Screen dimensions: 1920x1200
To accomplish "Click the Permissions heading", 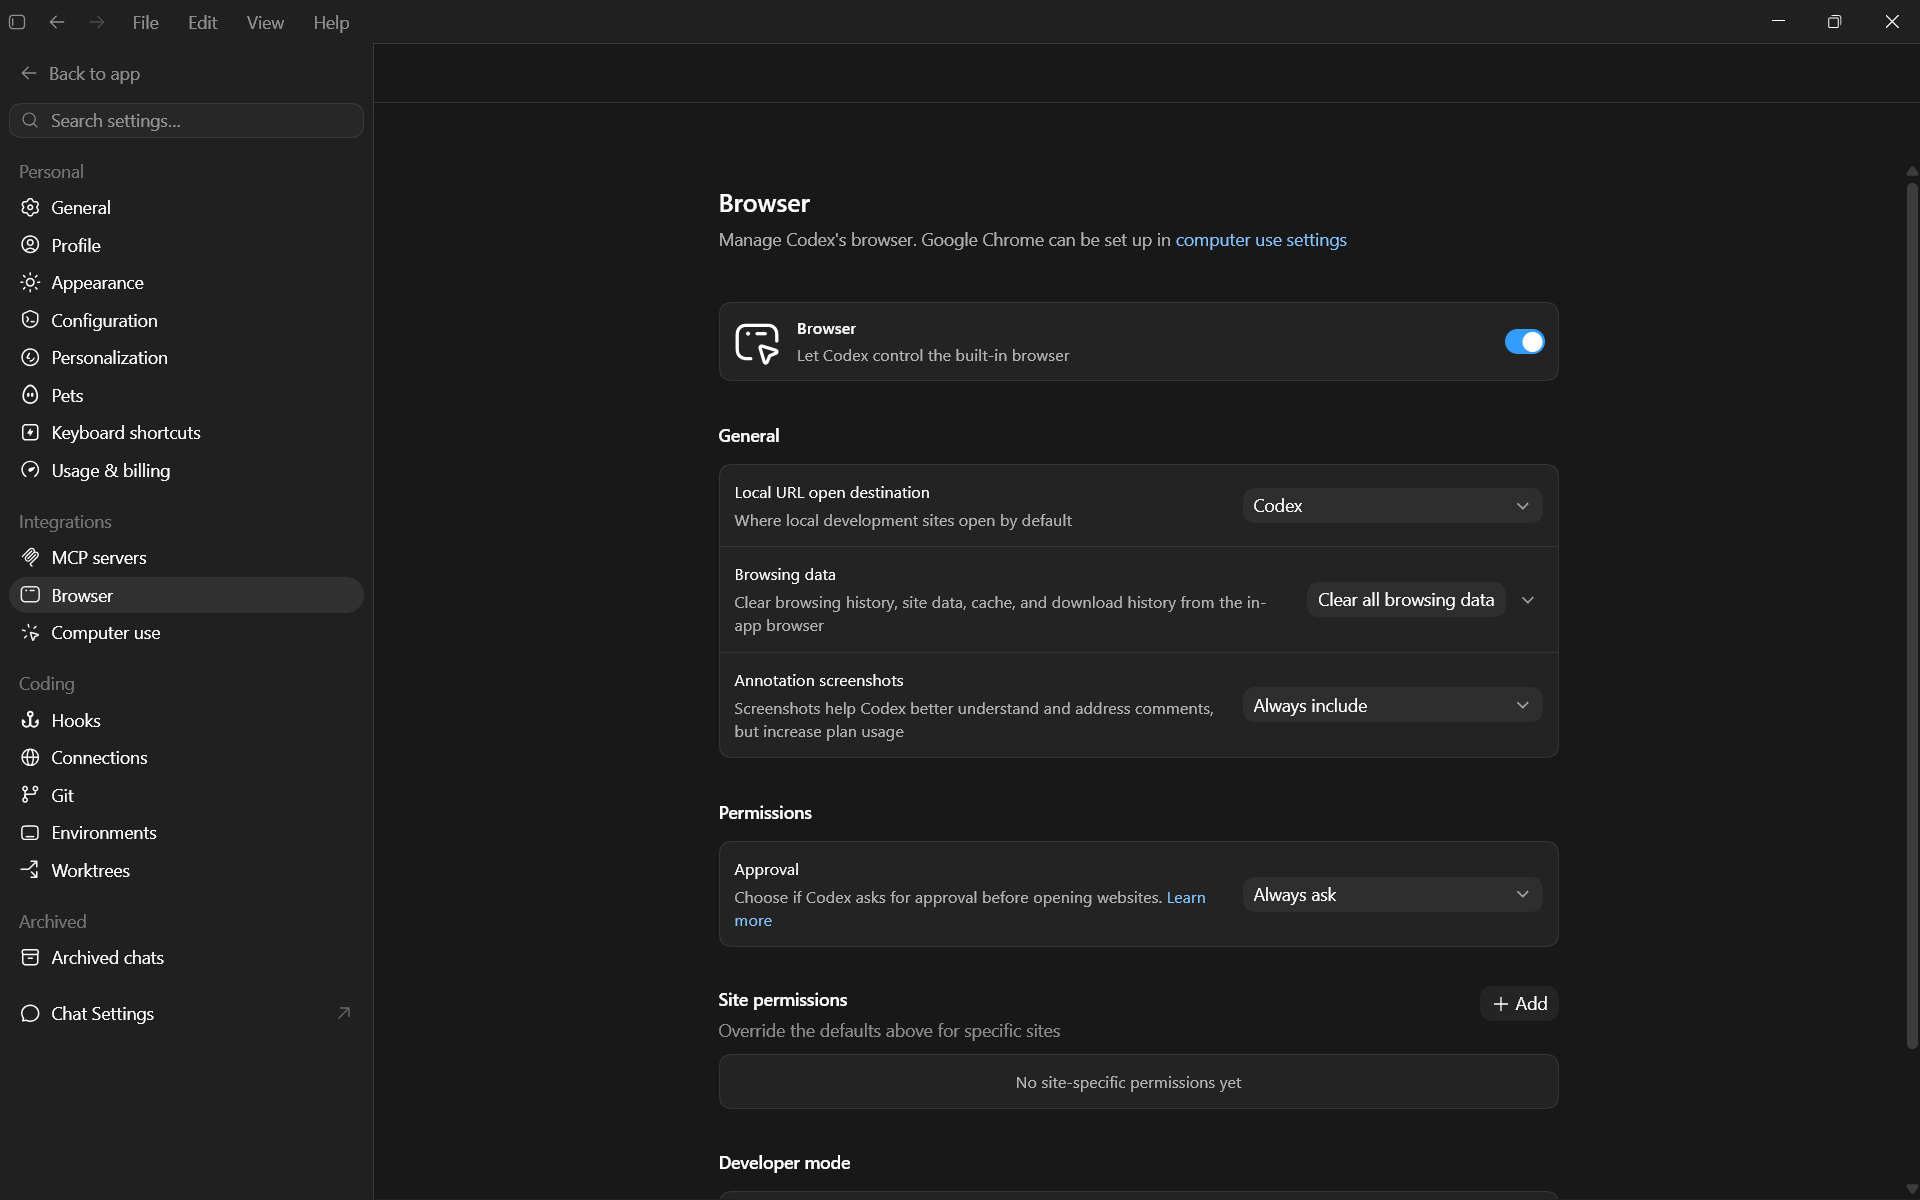I will tap(765, 812).
